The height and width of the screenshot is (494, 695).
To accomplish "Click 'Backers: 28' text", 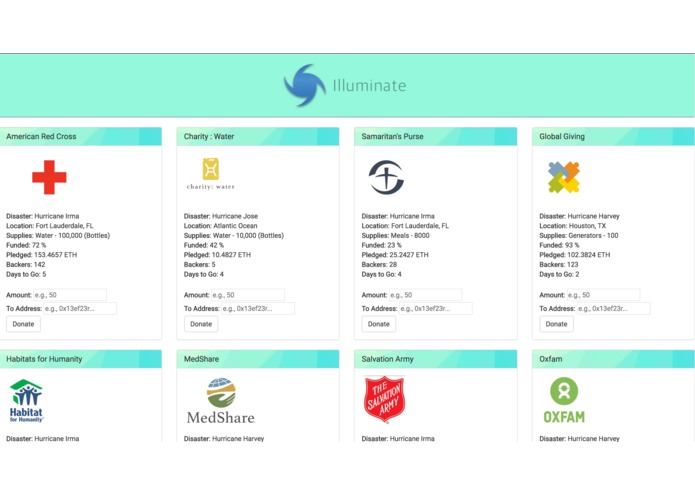I will [379, 265].
